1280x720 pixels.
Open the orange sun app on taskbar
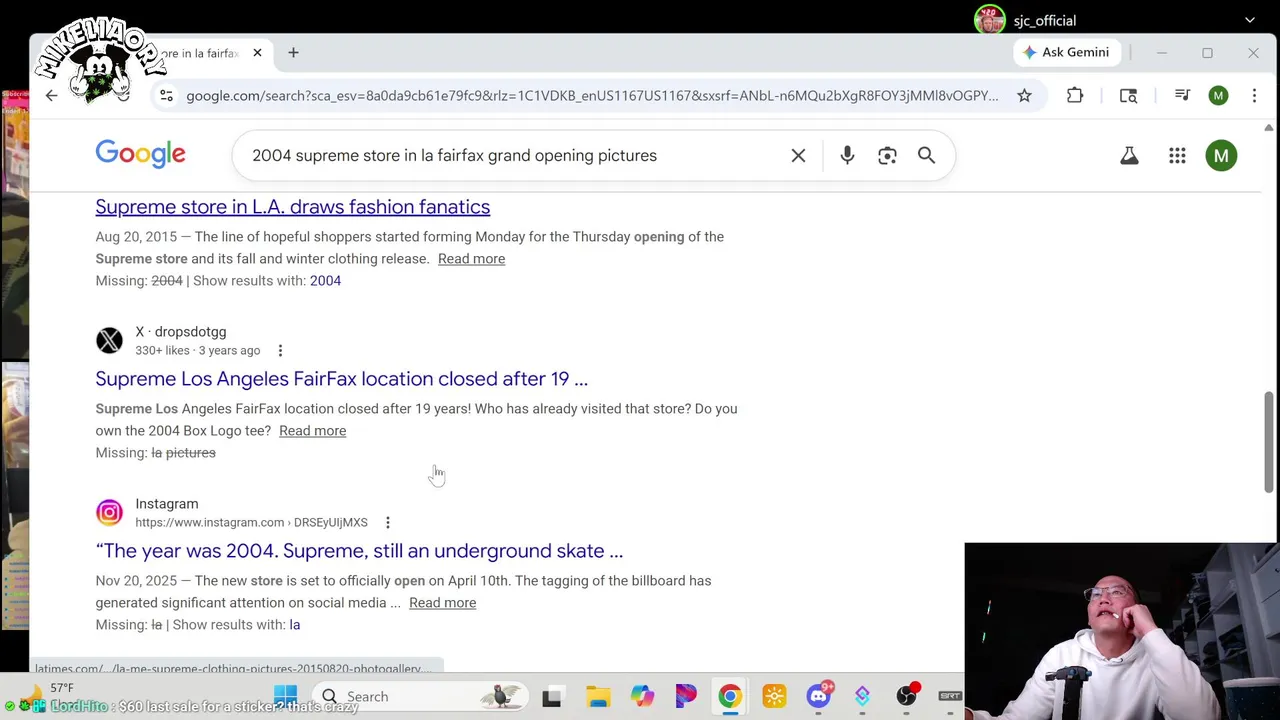coord(774,696)
